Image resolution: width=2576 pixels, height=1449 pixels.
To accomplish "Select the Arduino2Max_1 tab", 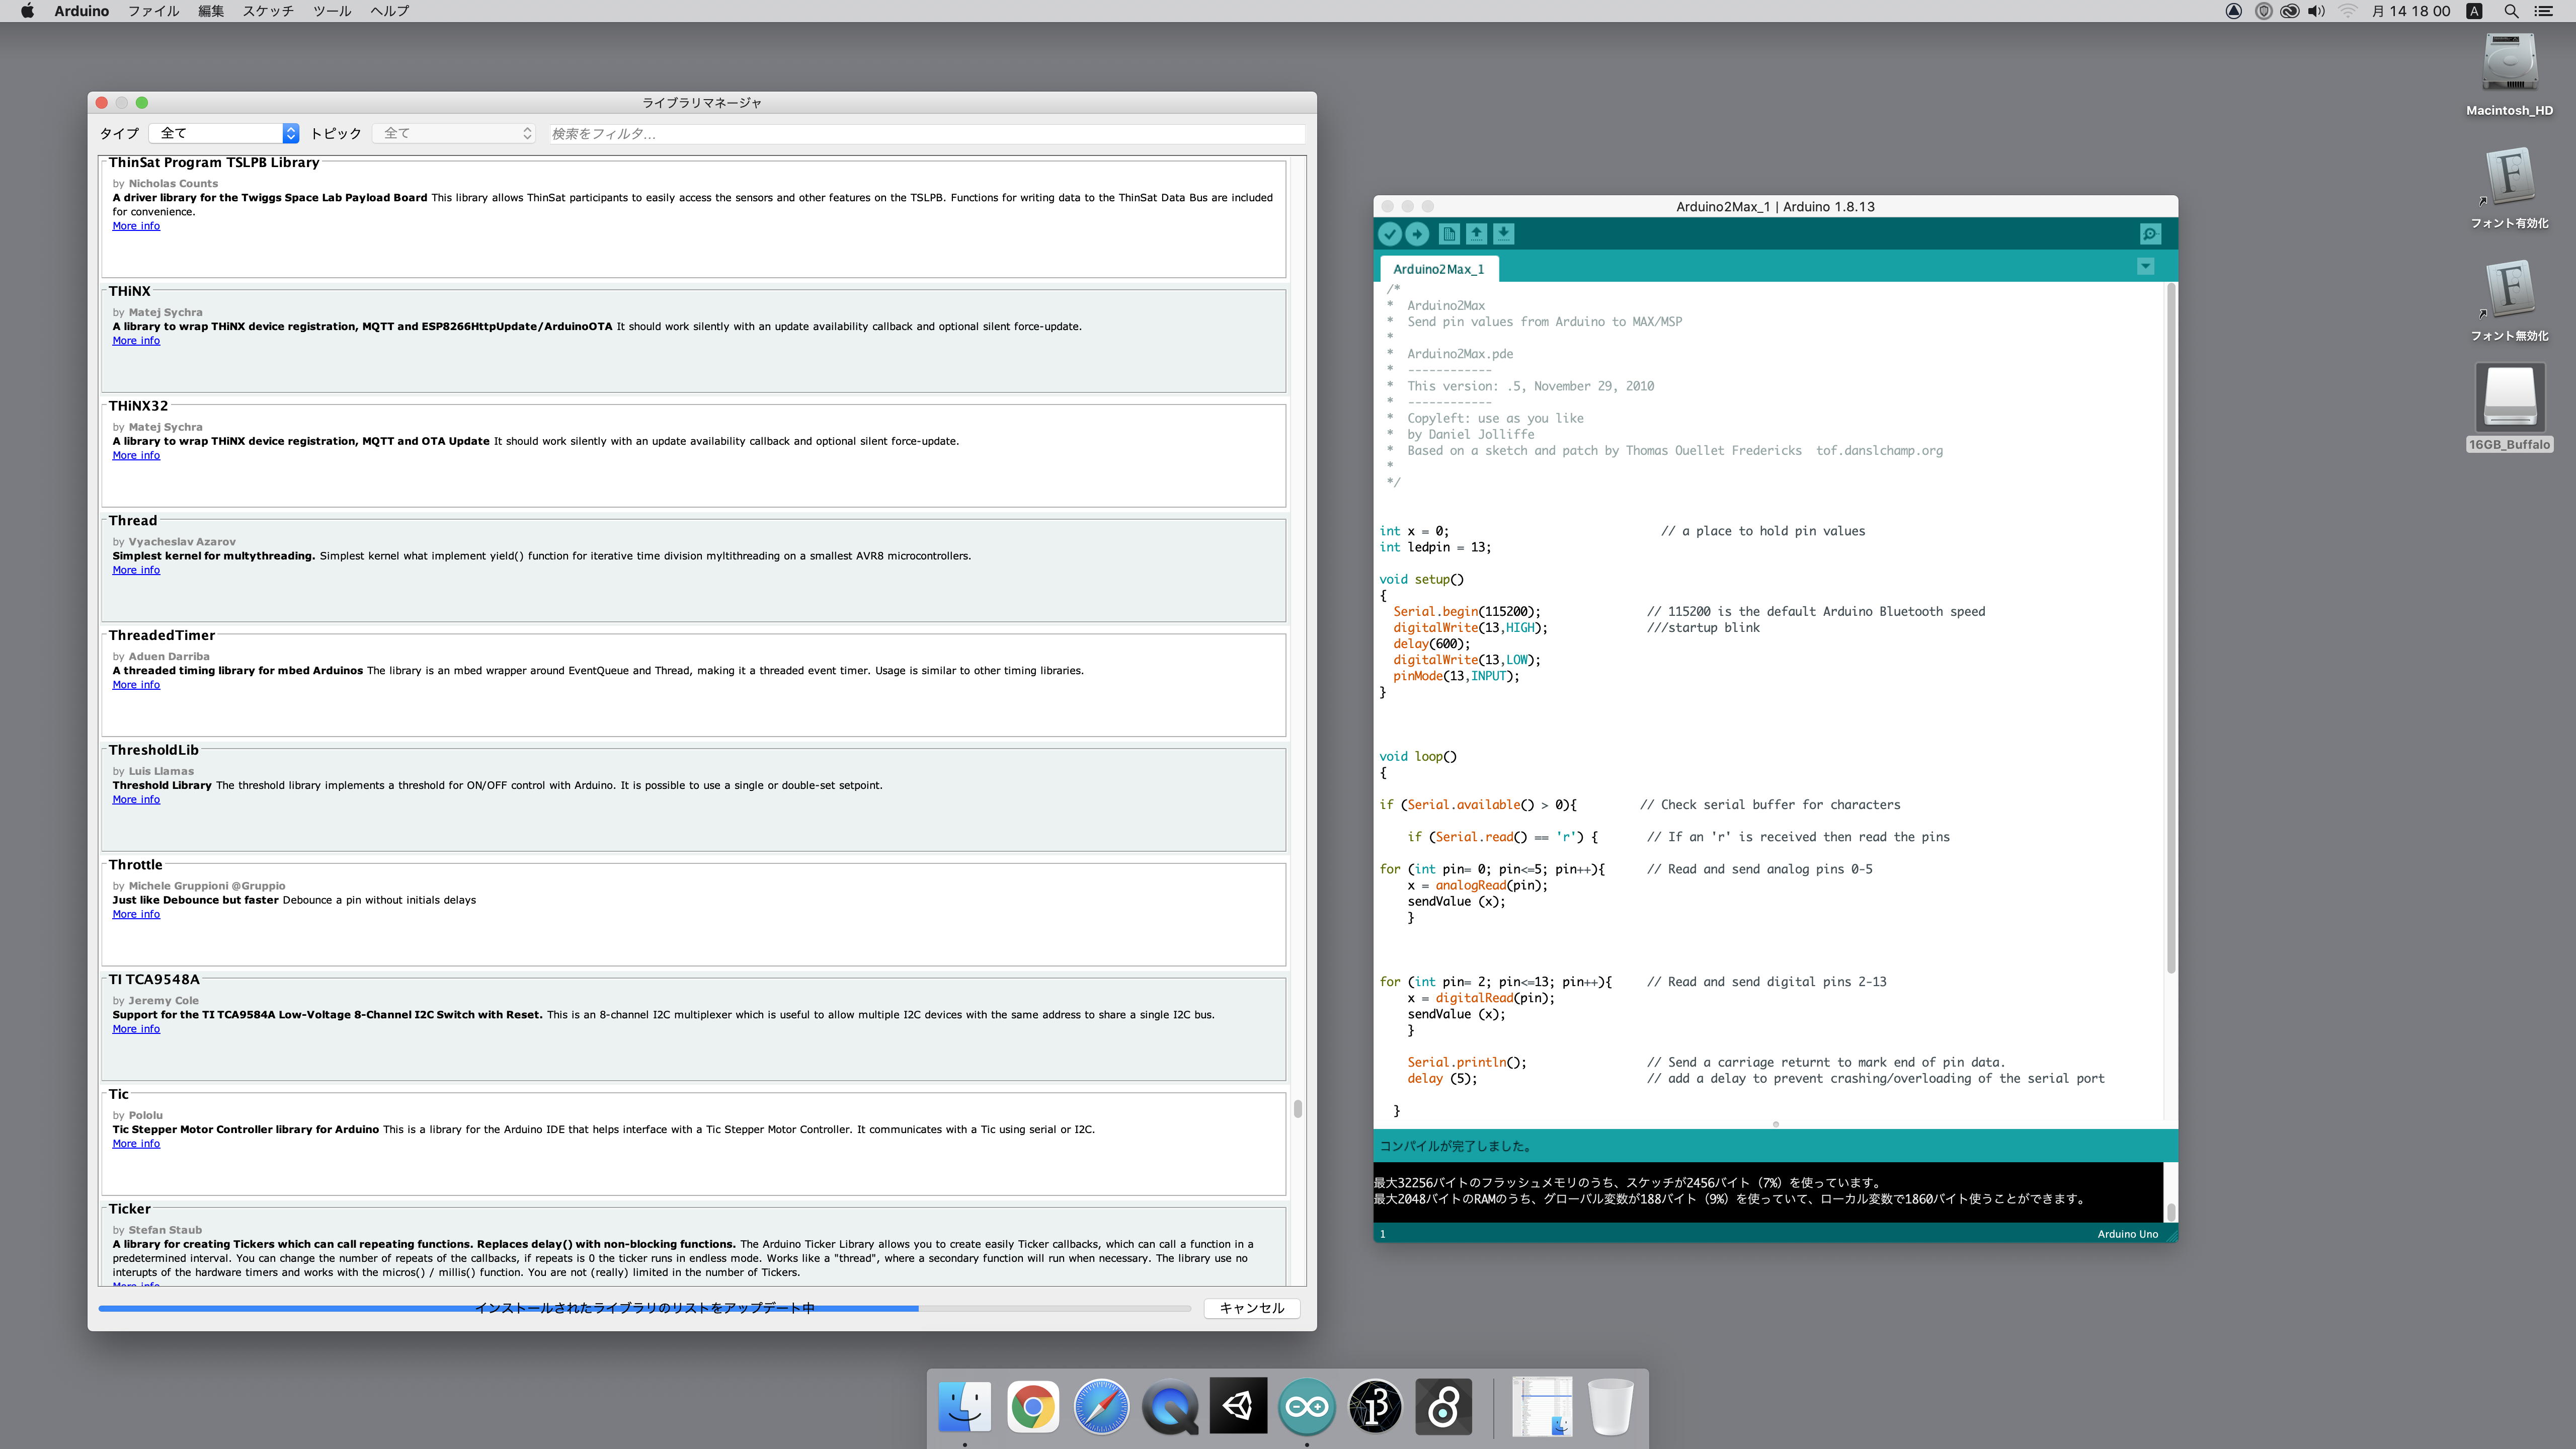I will (1438, 269).
